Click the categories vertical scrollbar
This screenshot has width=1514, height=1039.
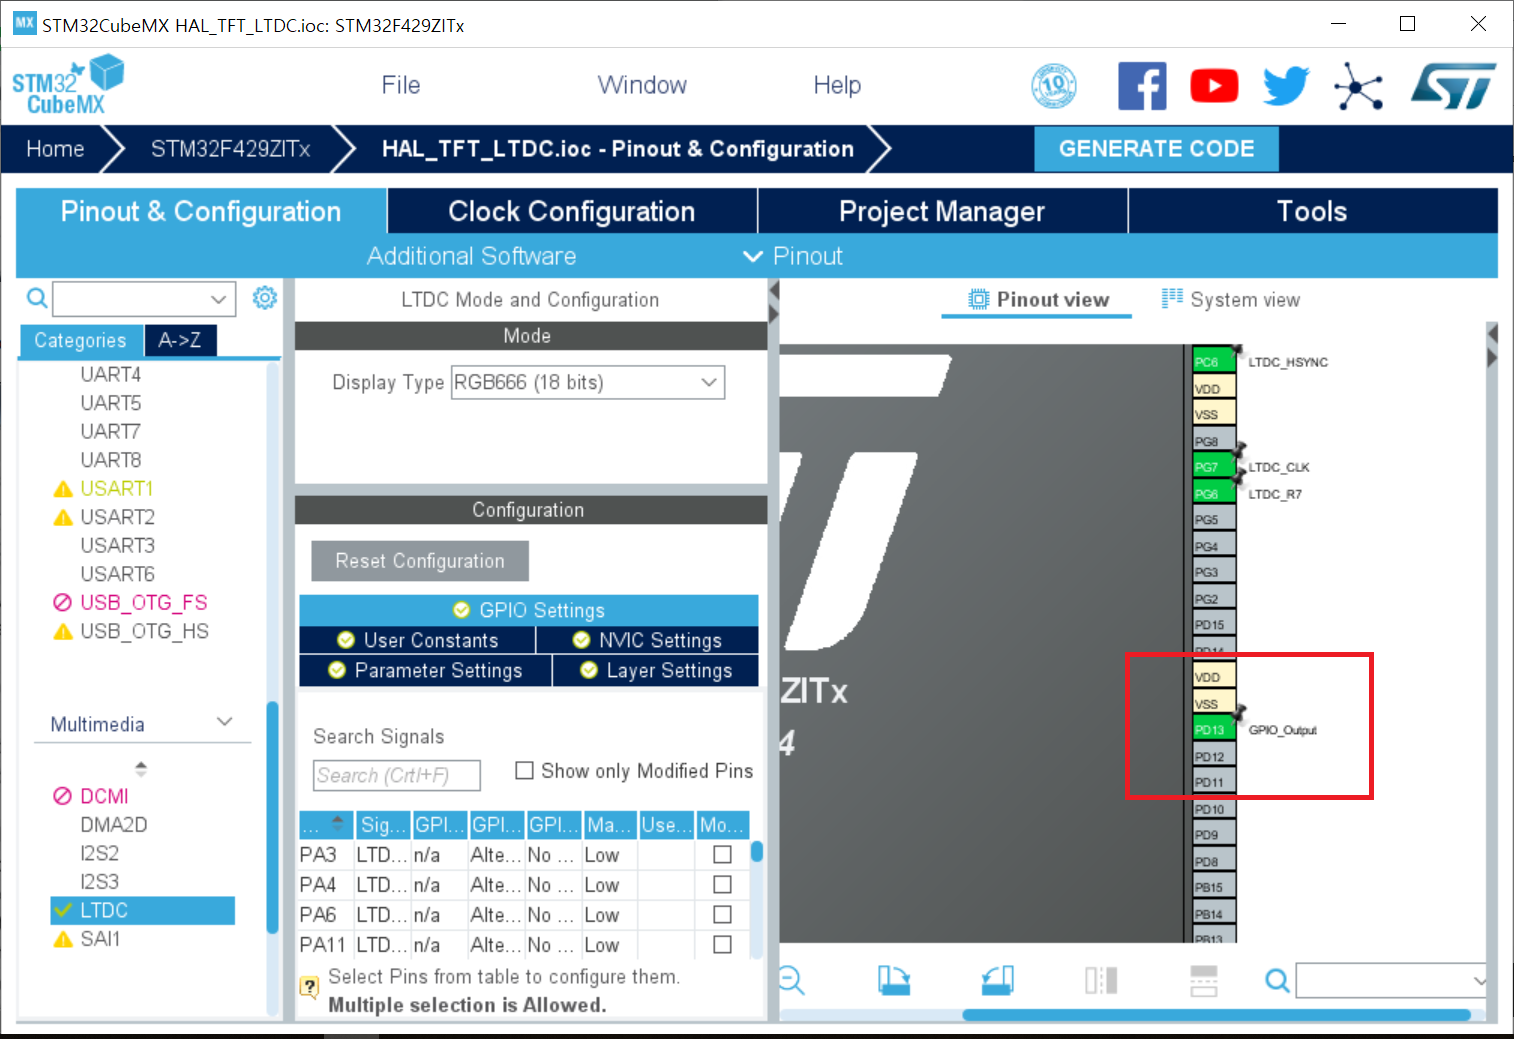pos(272,817)
